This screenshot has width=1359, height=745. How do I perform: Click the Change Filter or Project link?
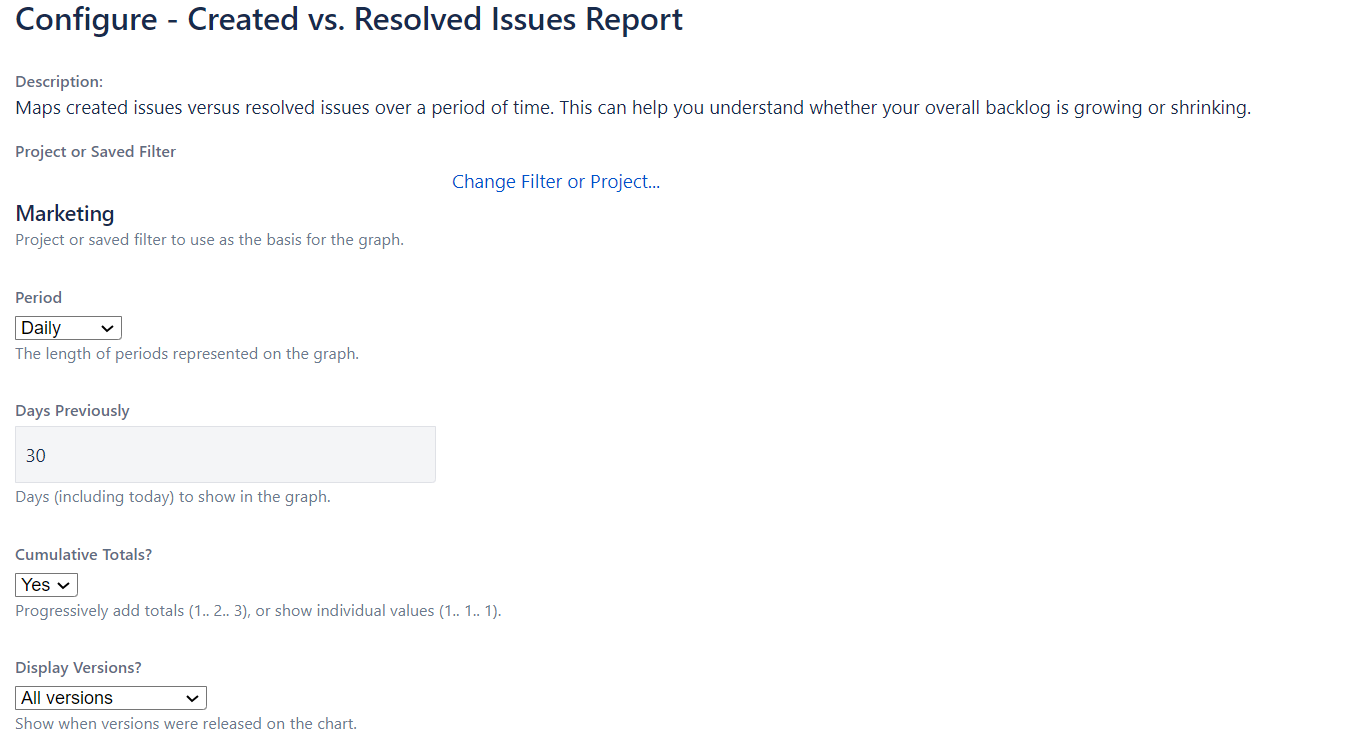[555, 181]
